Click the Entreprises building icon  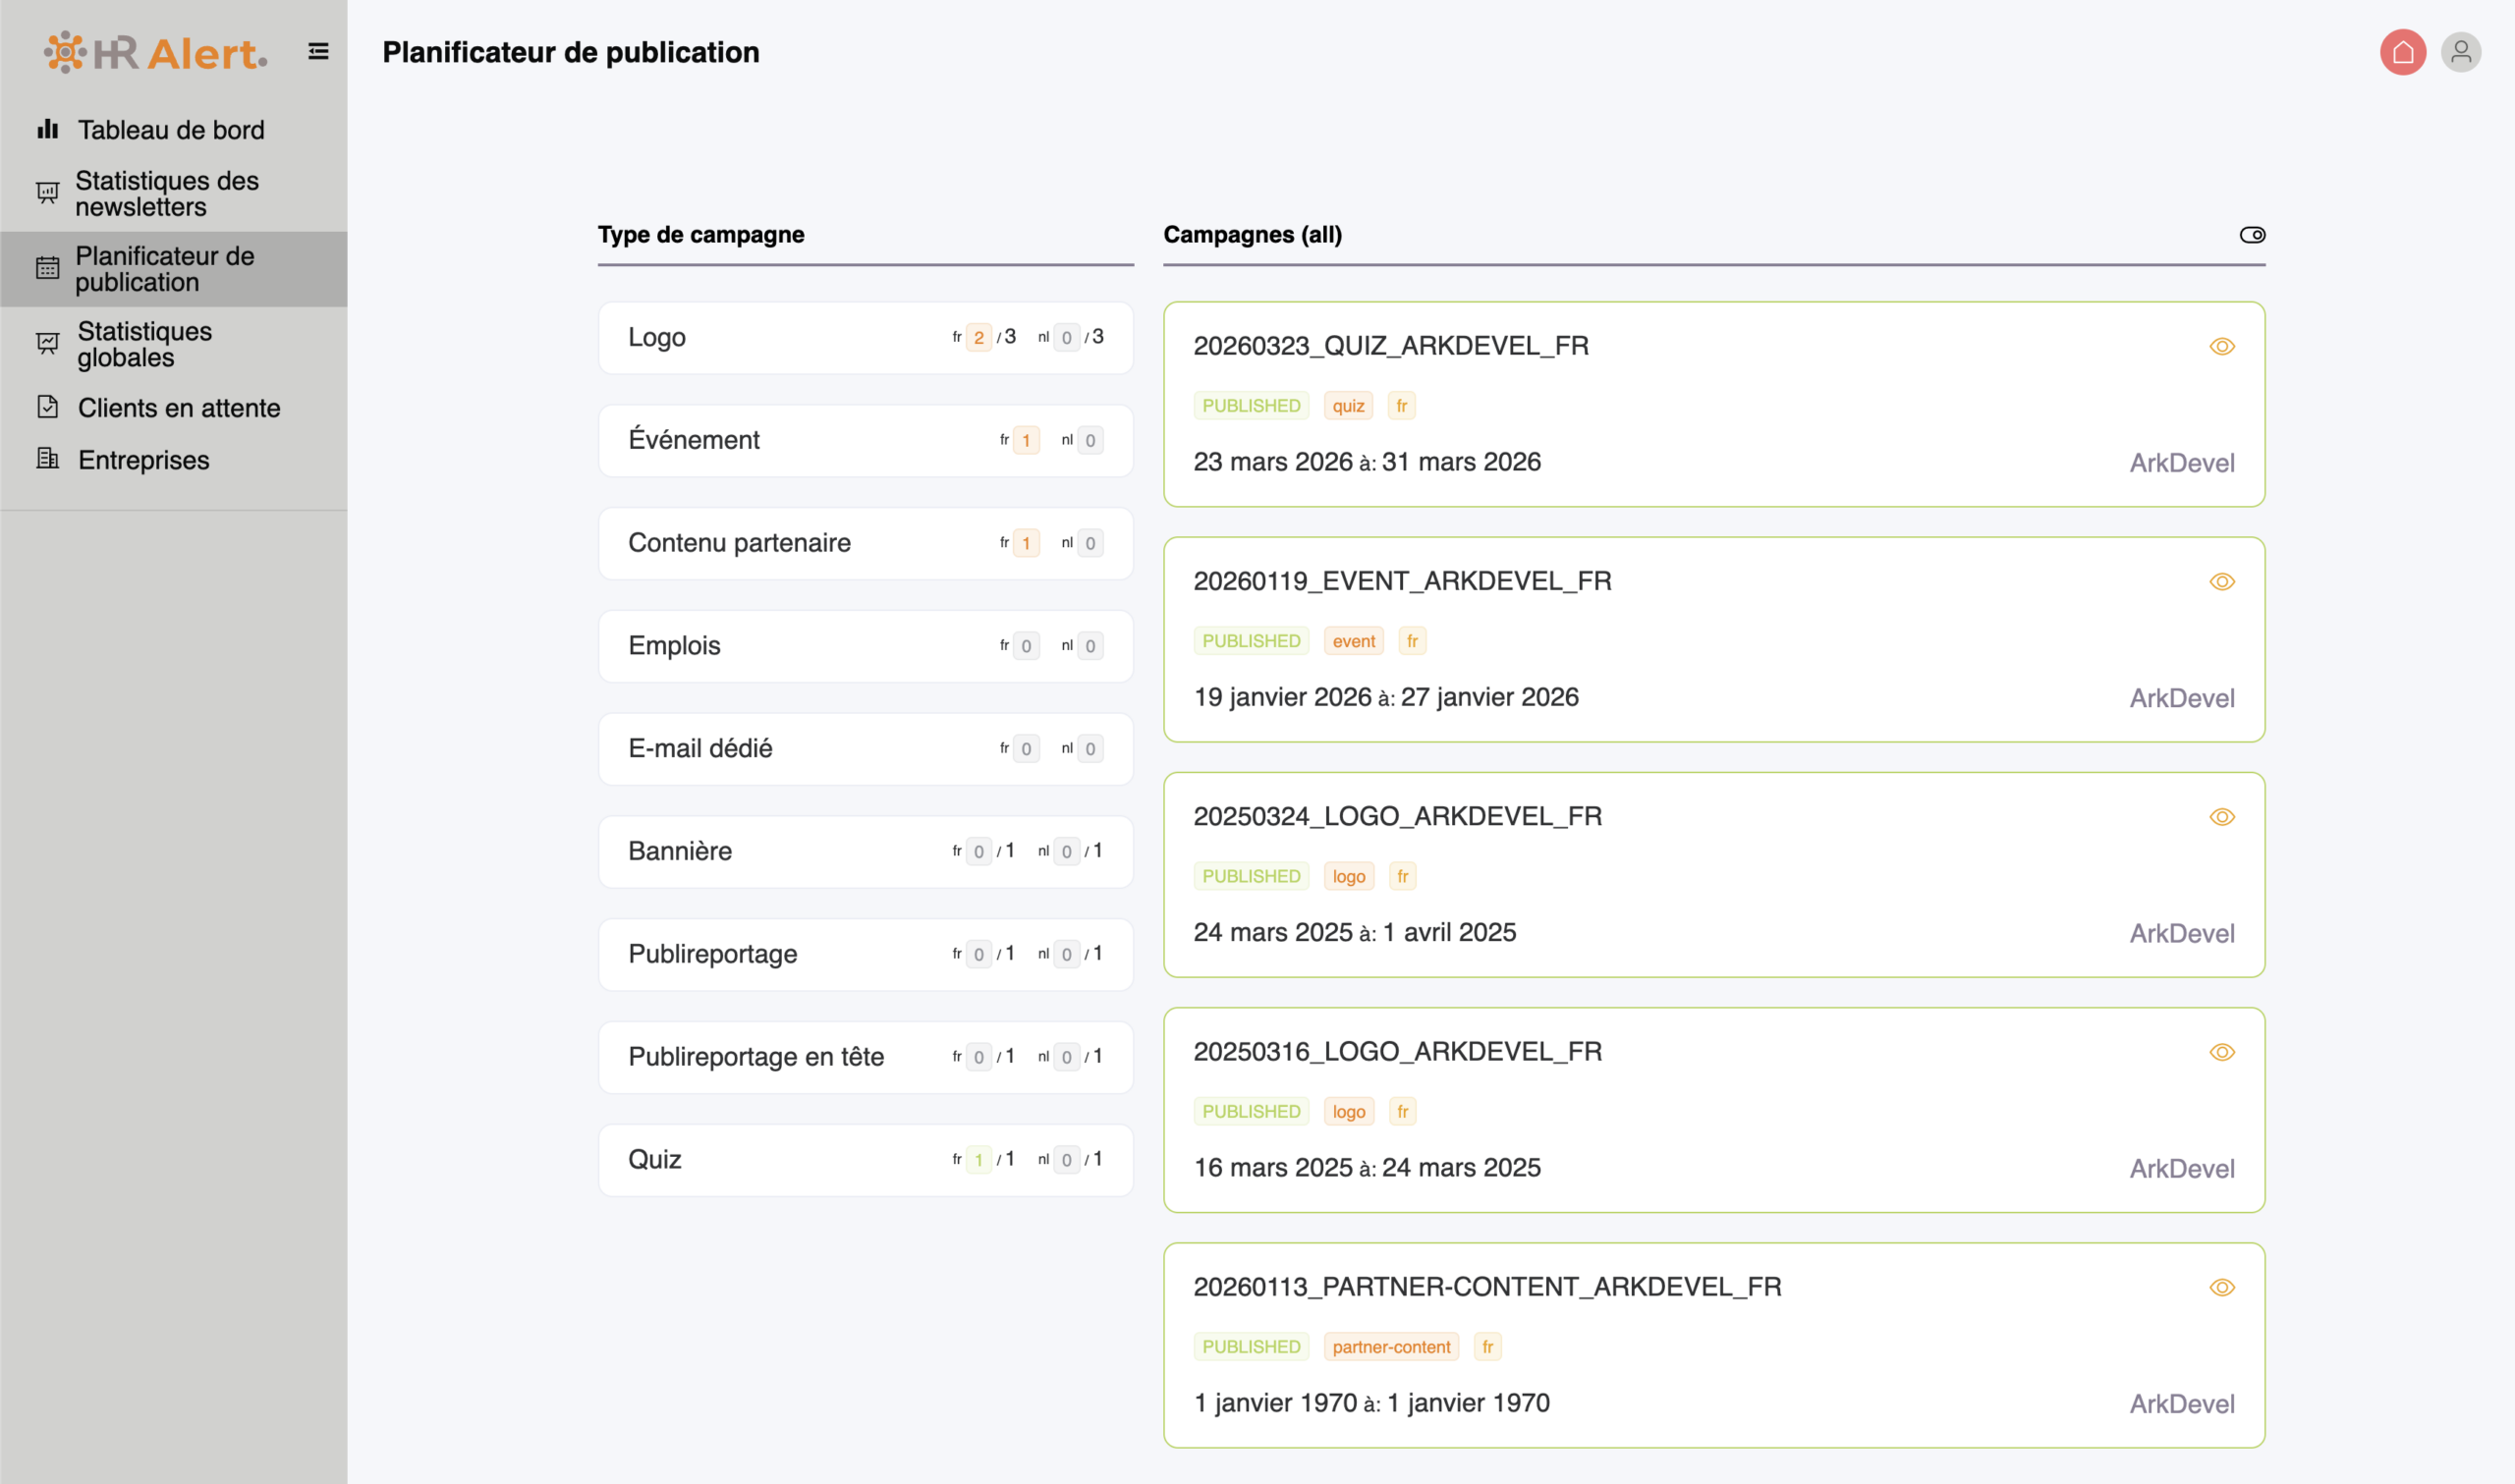(x=48, y=459)
